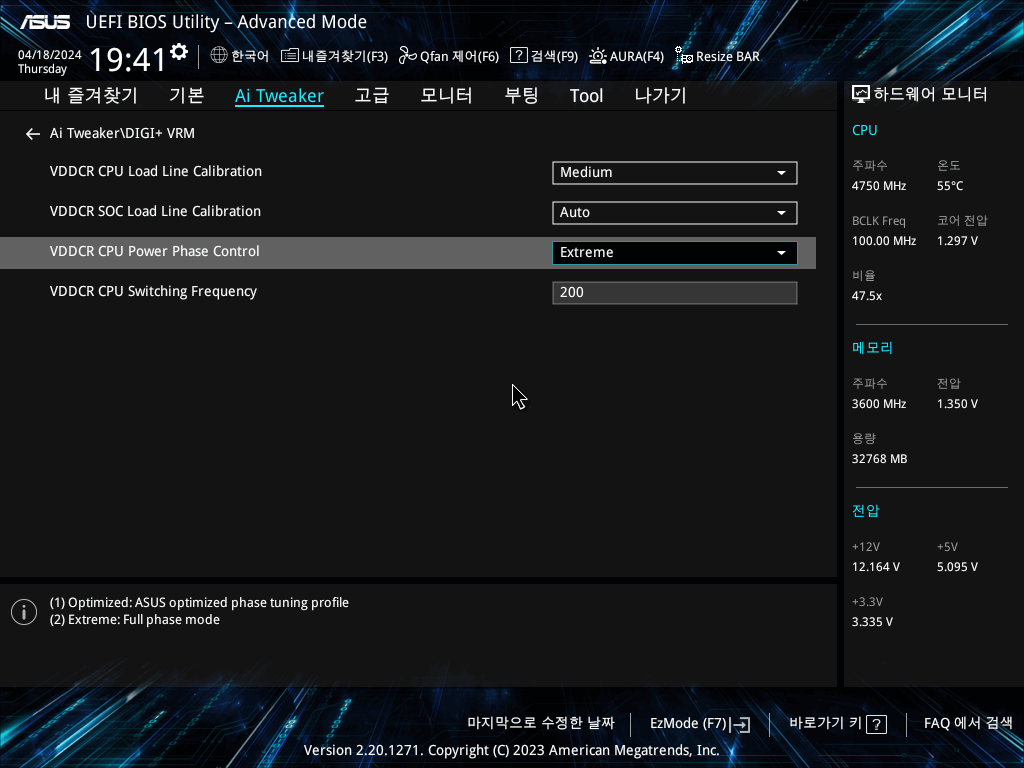Viewport: 1024px width, 768px height.
Task: Click Resize BAR button label
Action: tap(728, 56)
